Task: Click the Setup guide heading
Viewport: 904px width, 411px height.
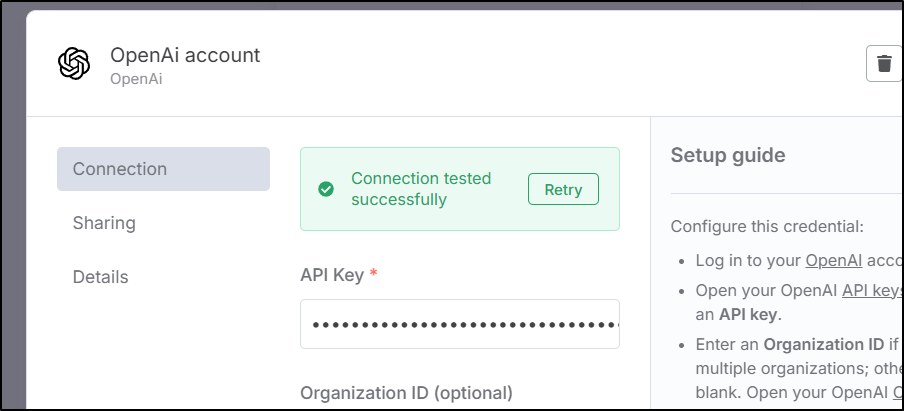Action: (x=728, y=155)
